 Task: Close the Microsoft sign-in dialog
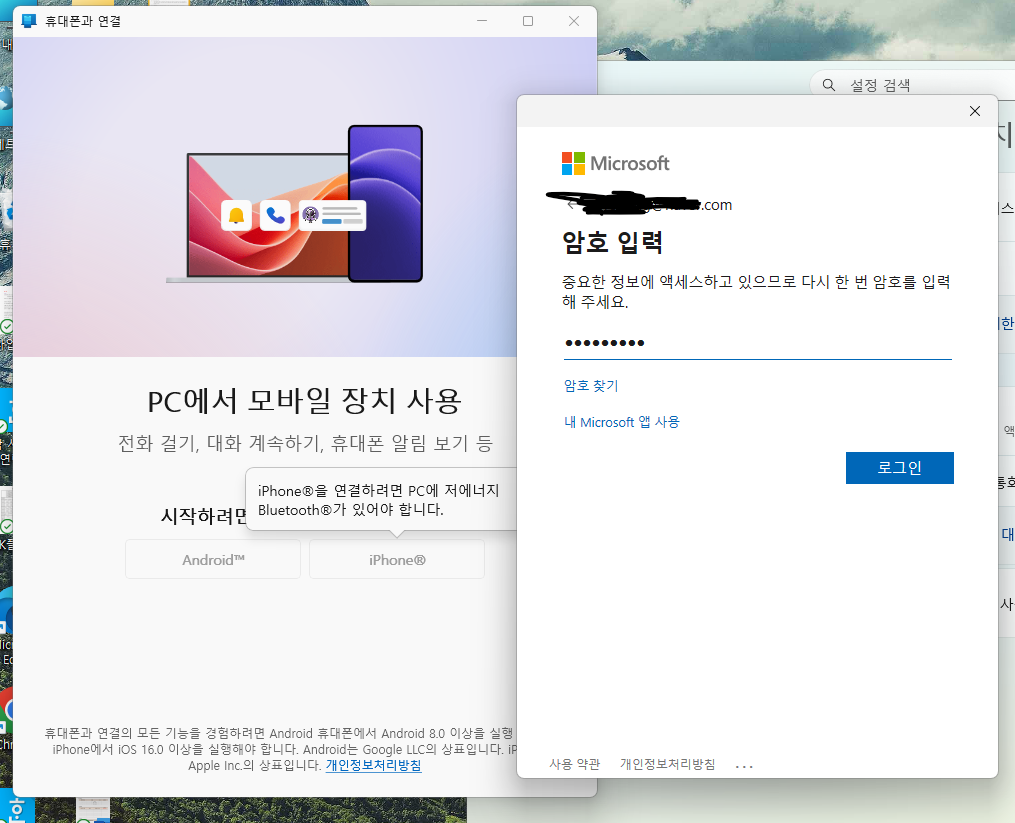click(x=974, y=111)
